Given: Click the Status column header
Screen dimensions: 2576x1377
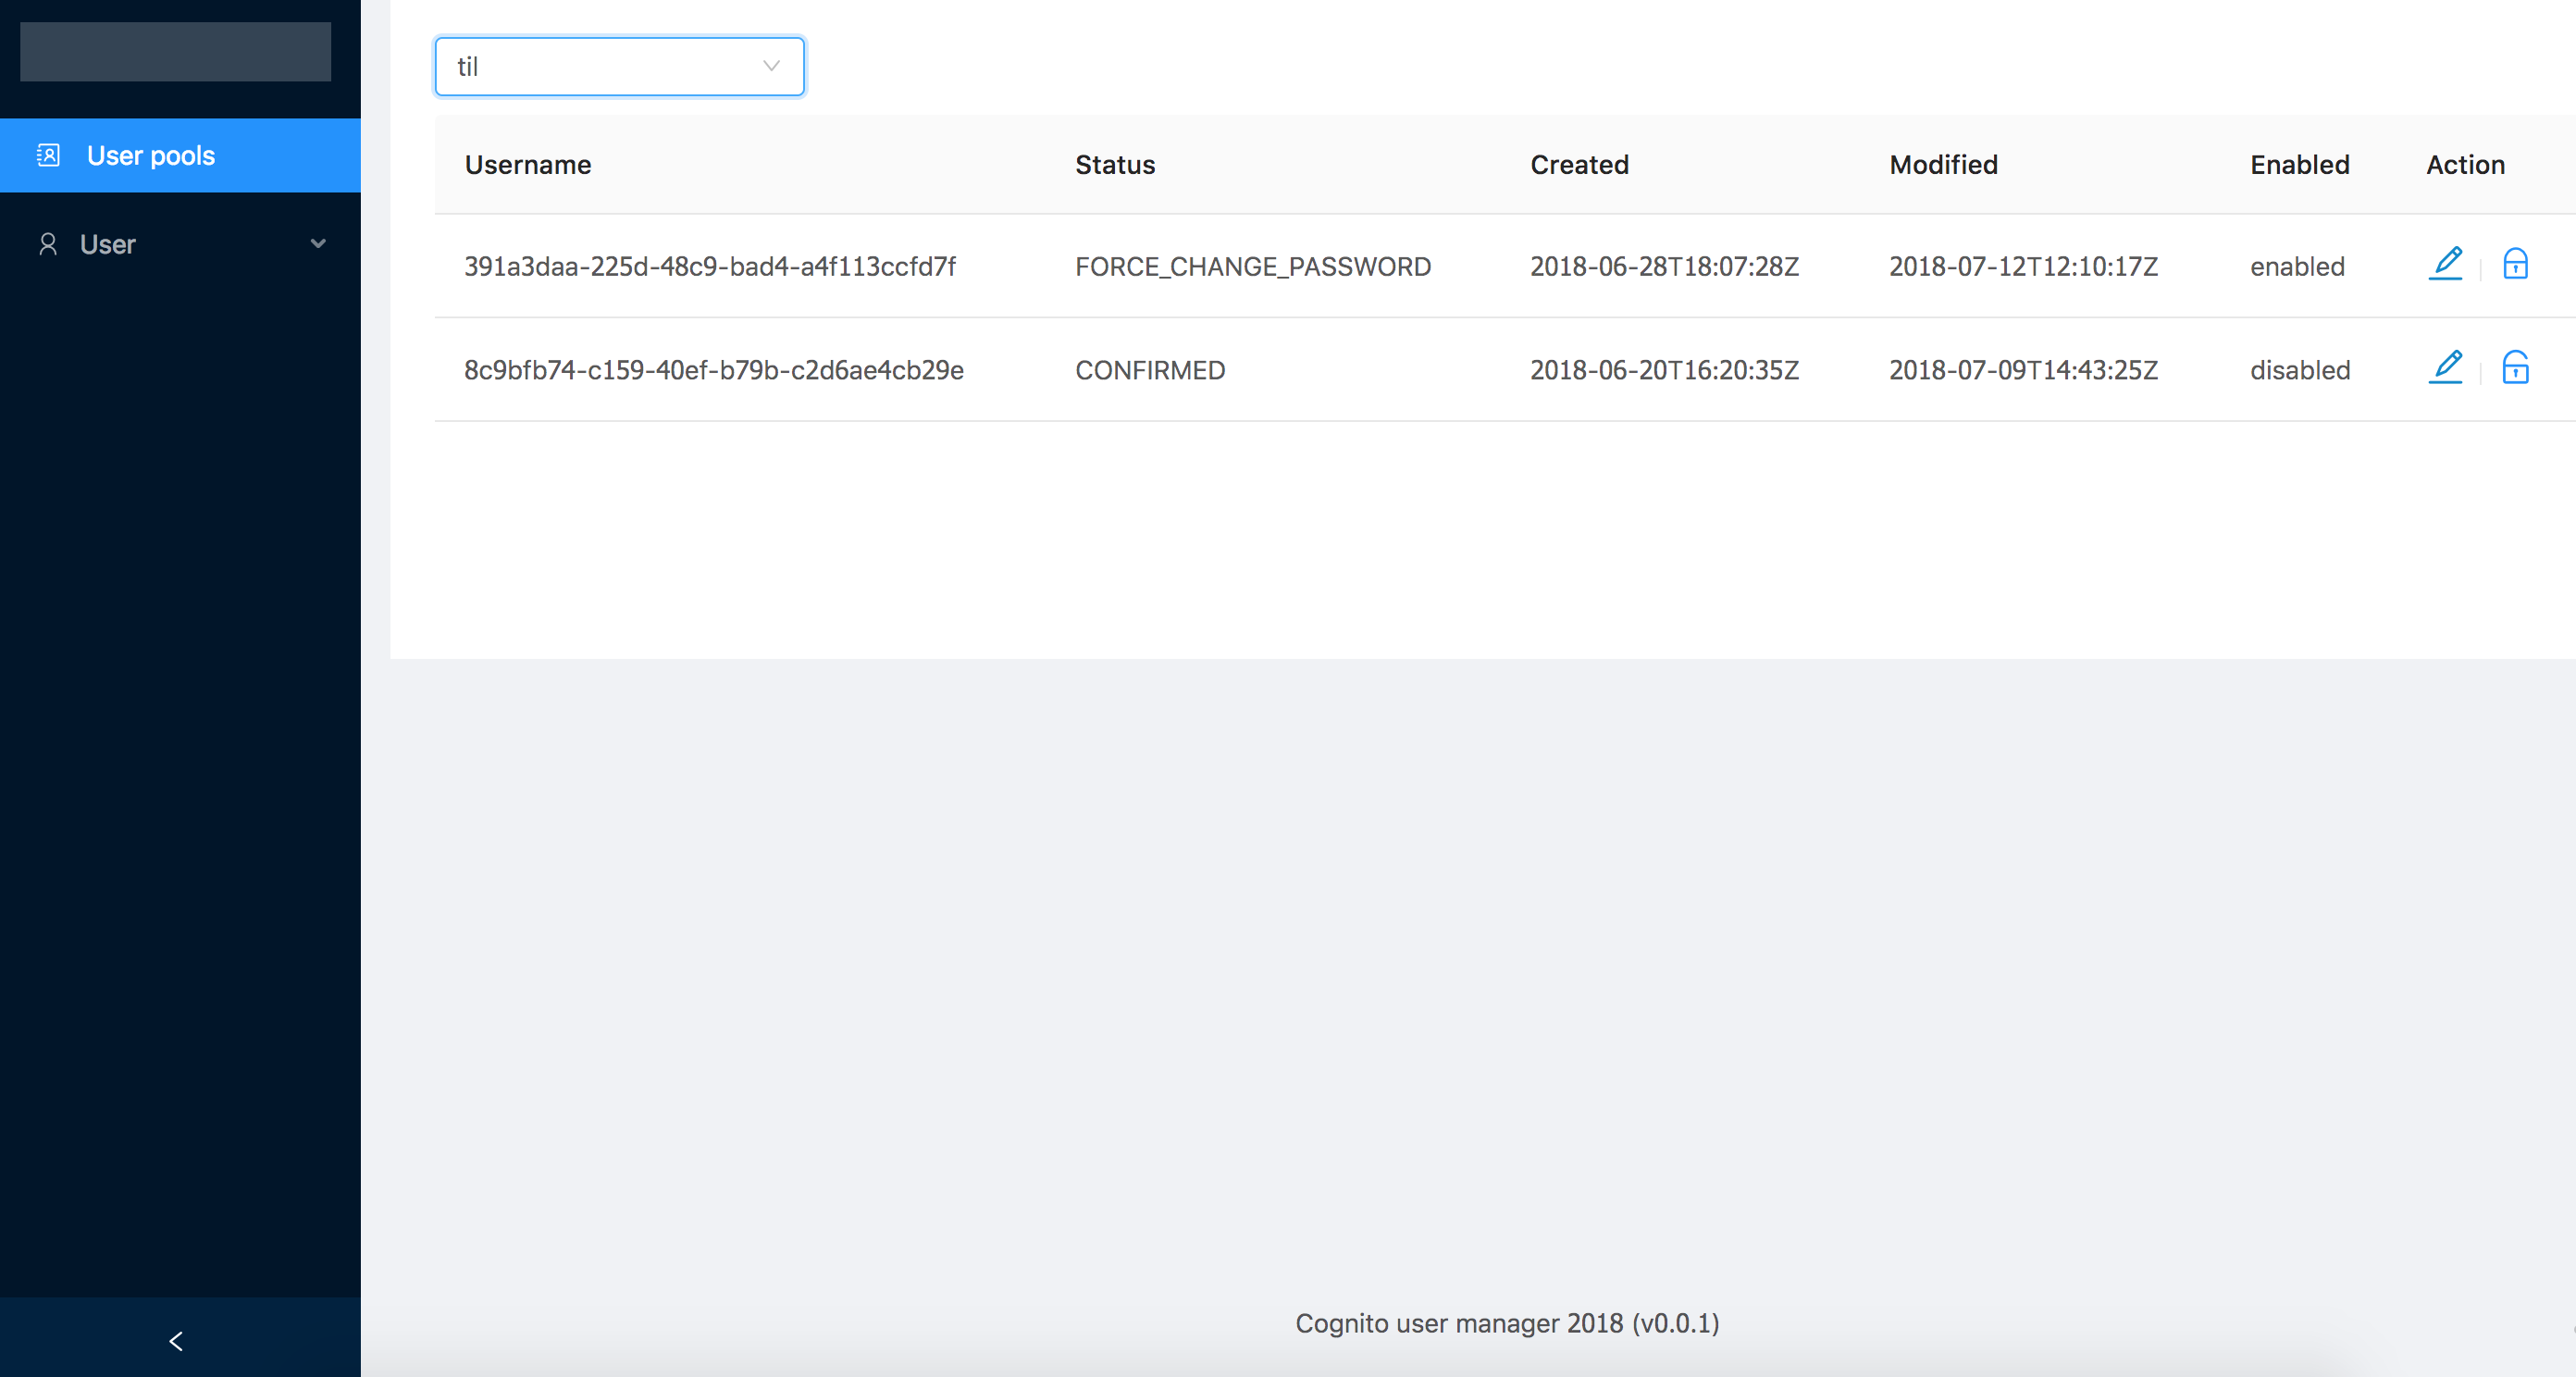Looking at the screenshot, I should tap(1115, 165).
